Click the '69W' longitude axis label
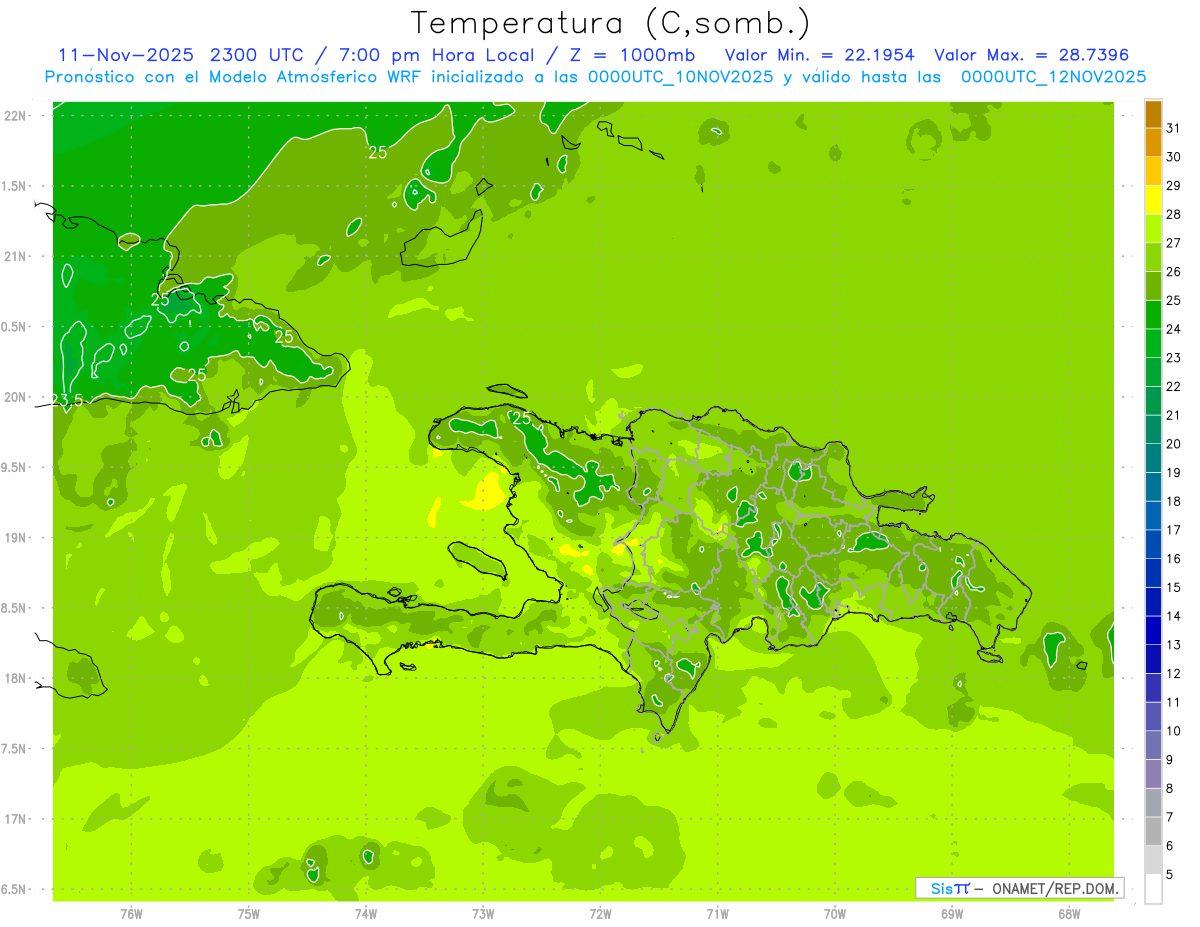Viewport: 1200px width, 927px height. [x=952, y=914]
